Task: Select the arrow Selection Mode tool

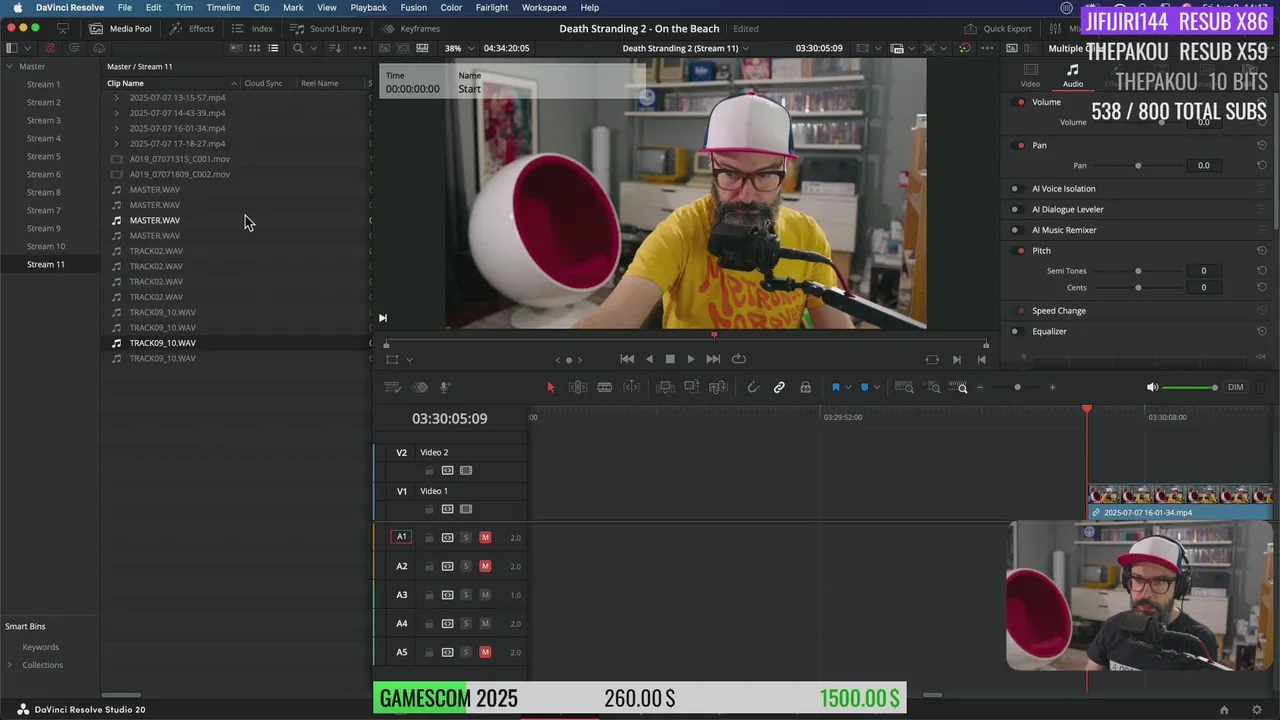Action: 550,387
